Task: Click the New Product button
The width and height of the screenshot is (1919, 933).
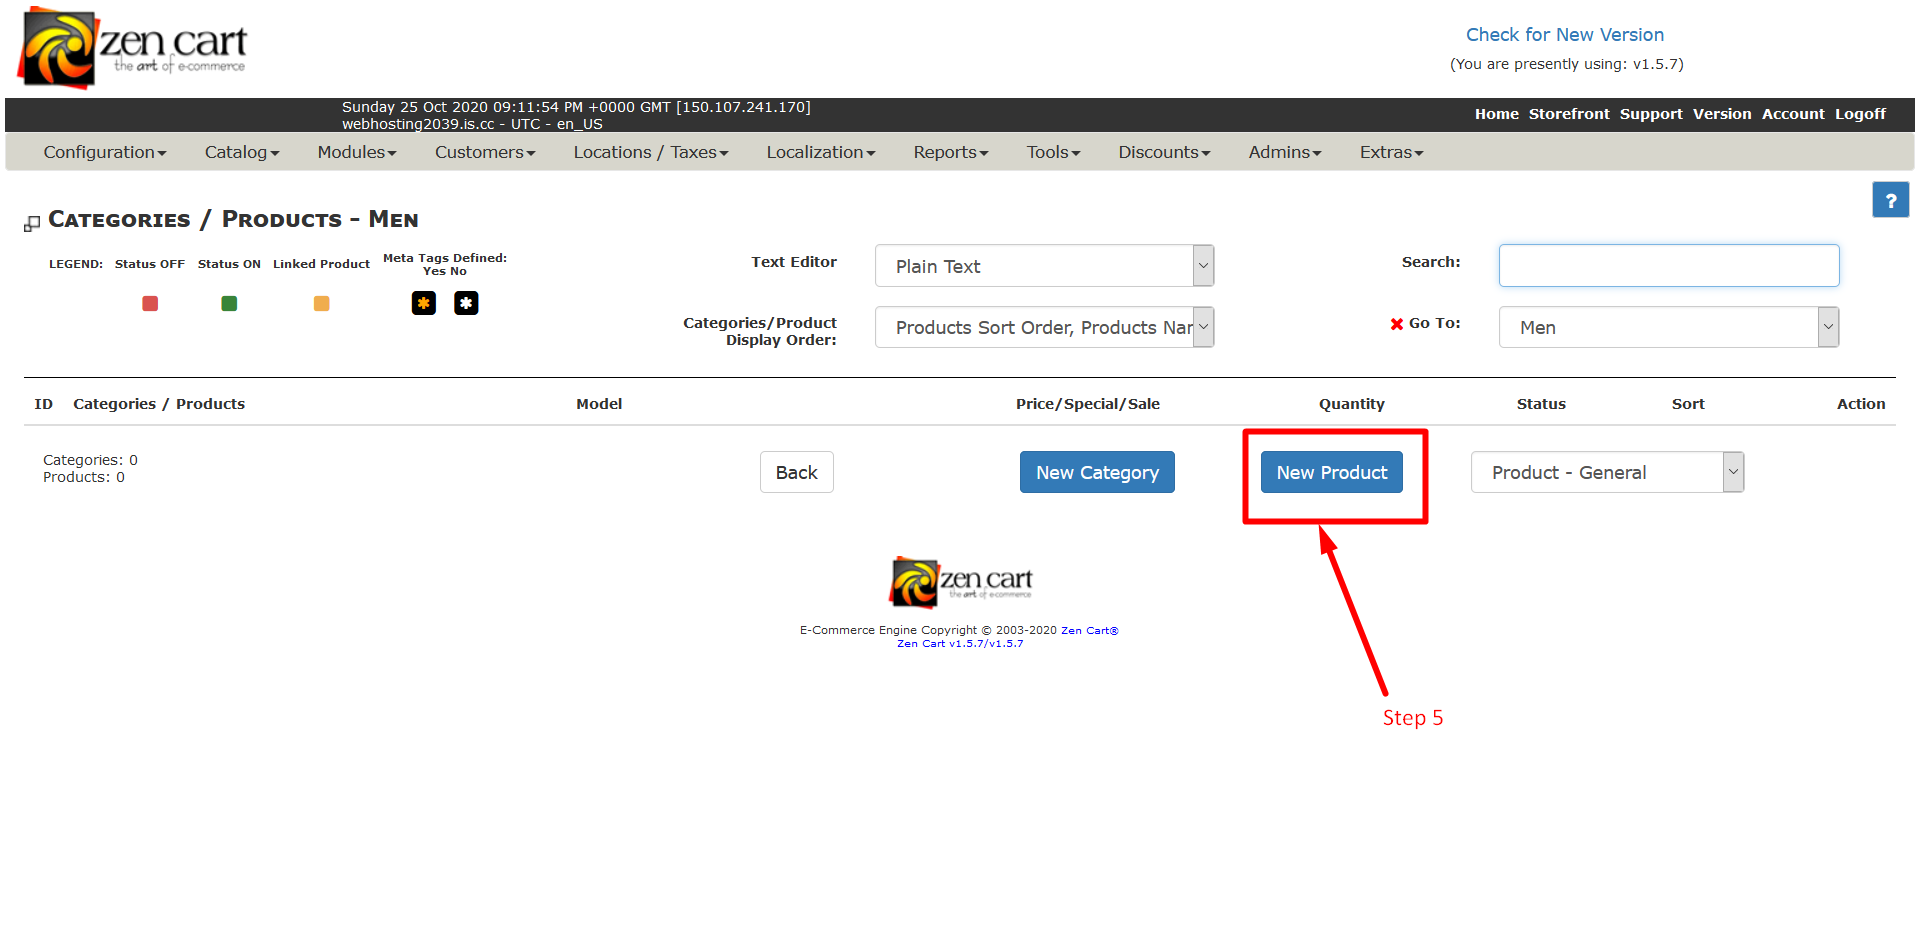Action: point(1332,472)
